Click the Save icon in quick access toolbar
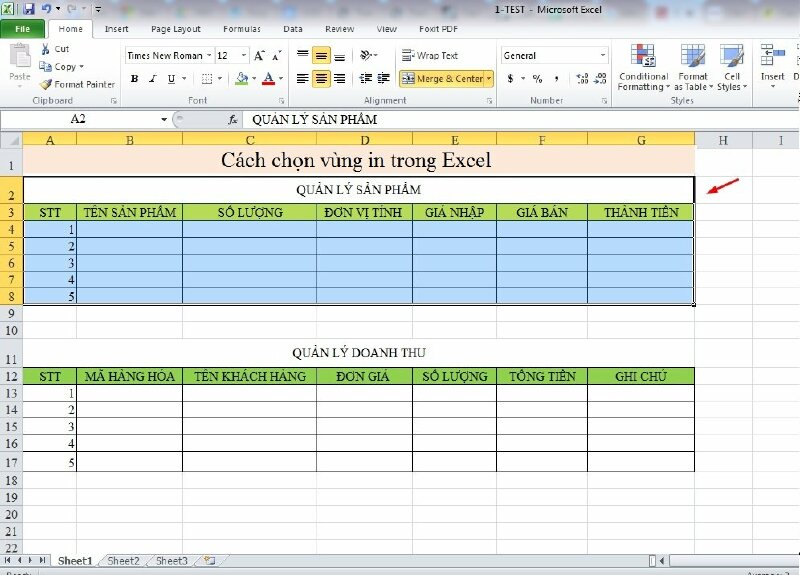 coord(29,9)
